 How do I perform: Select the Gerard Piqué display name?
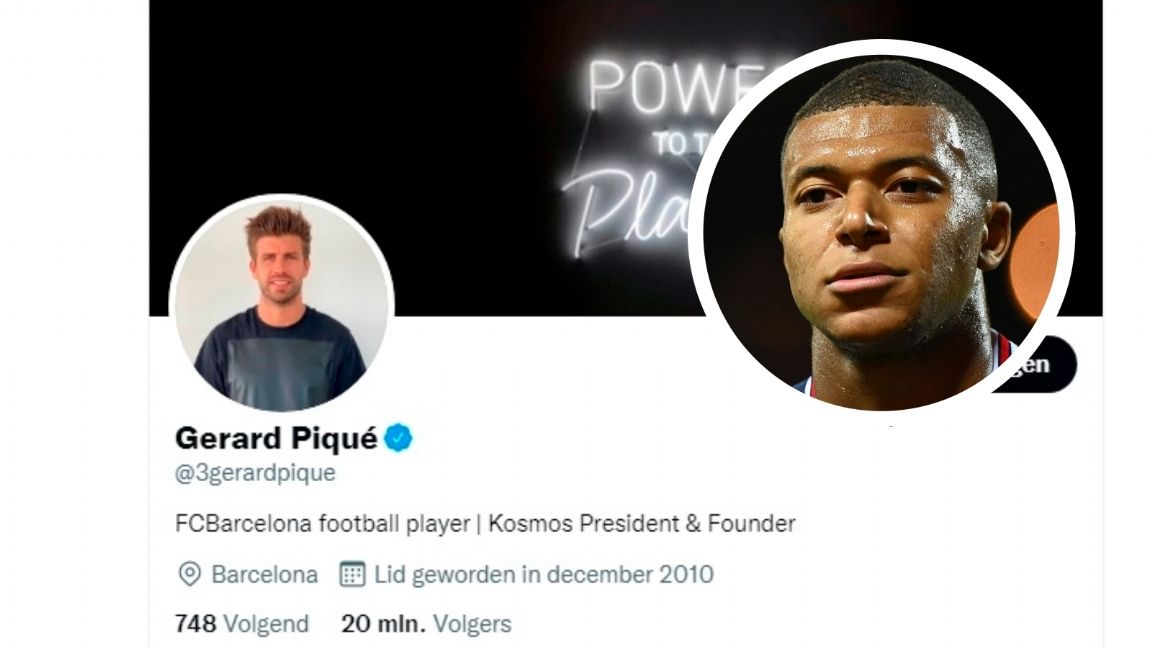click(x=276, y=438)
